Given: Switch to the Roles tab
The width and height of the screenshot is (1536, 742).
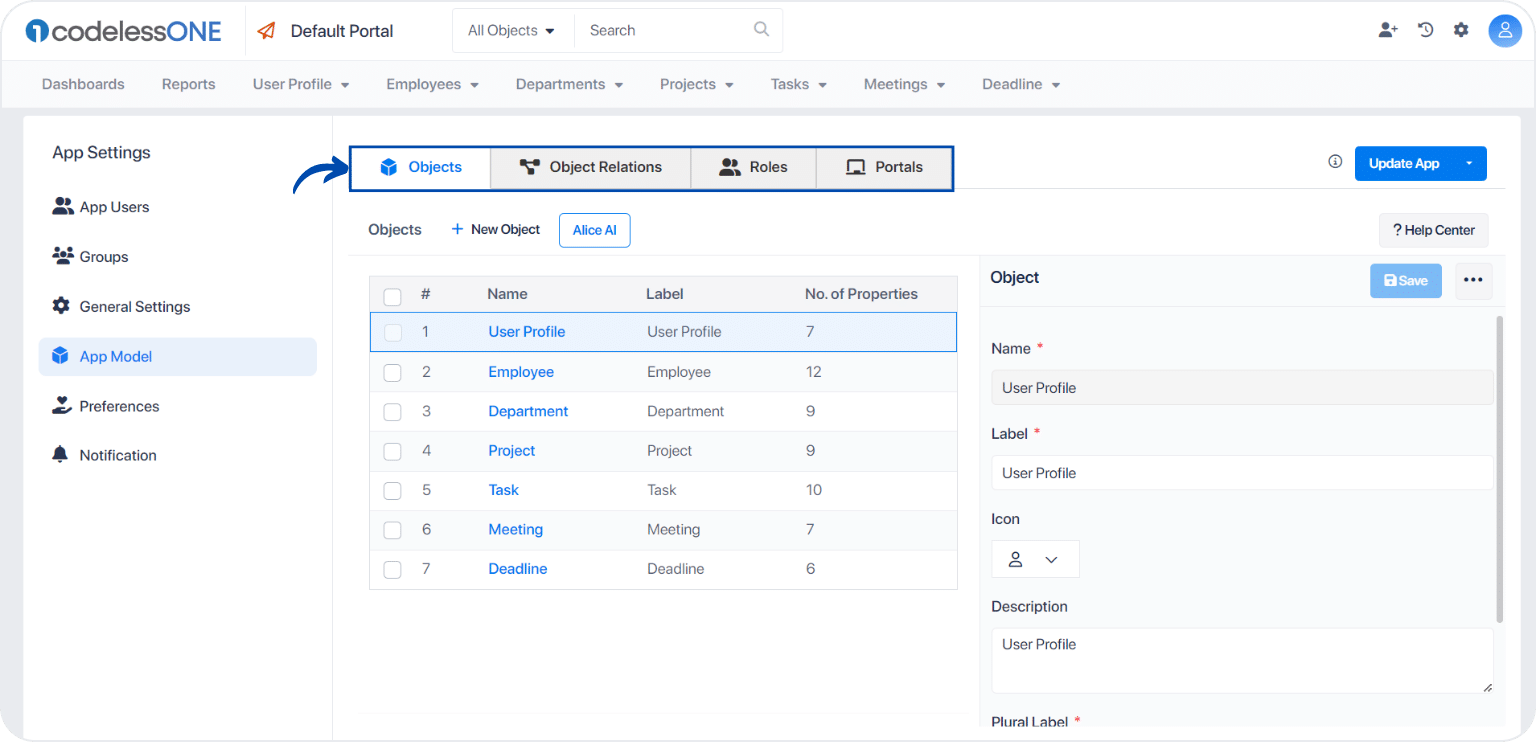Looking at the screenshot, I should [x=754, y=168].
